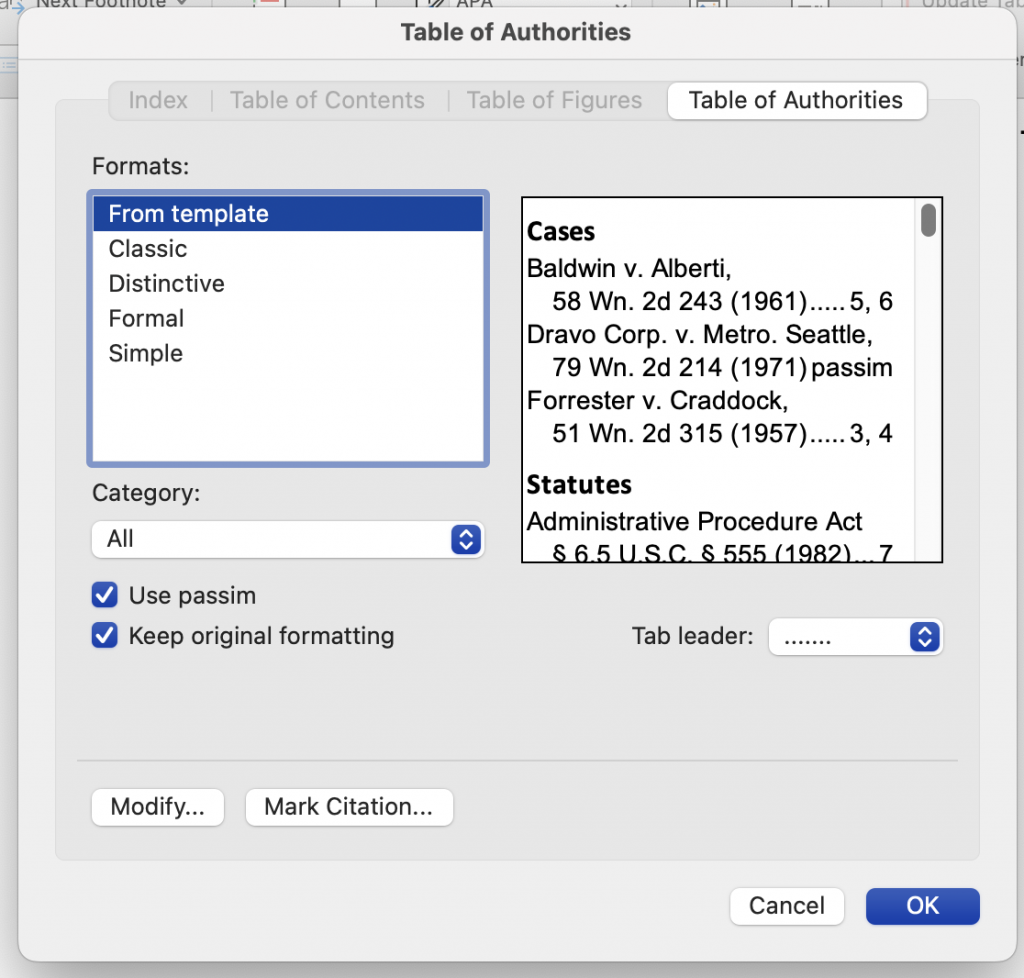Click Cancel to dismiss the dialog
Screen dimensions: 1024x978
pyautogui.click(x=786, y=906)
